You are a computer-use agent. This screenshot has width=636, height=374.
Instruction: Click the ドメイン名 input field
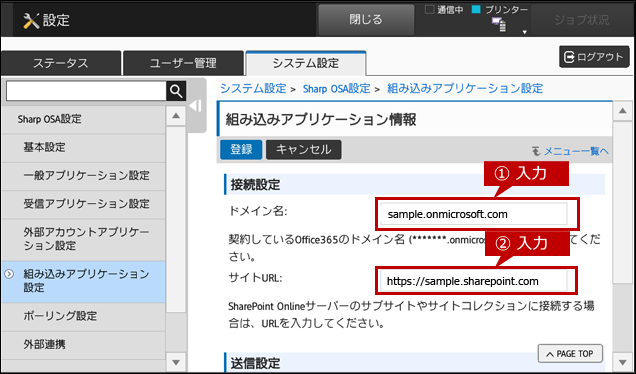[x=474, y=214]
